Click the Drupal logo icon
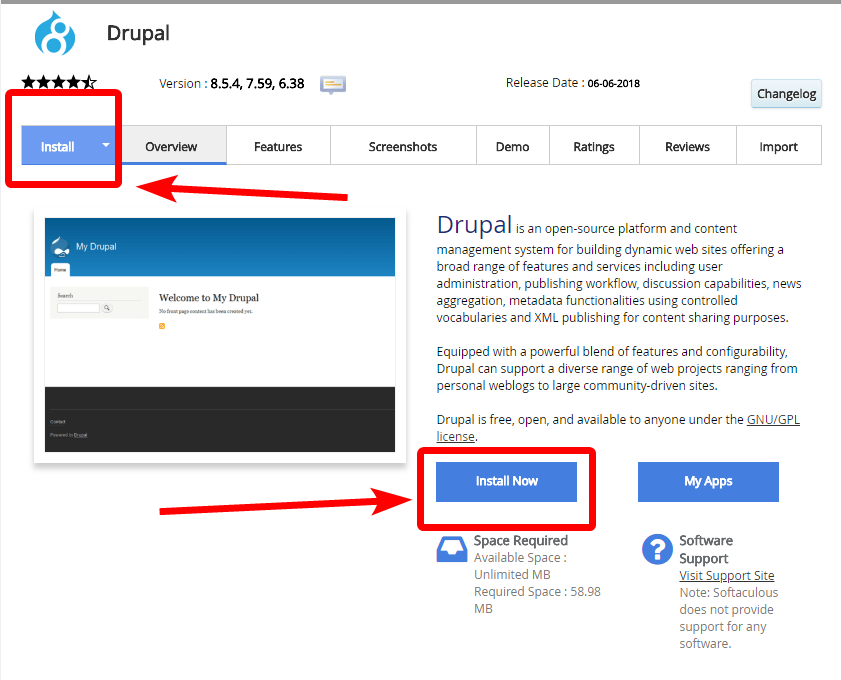 55,33
